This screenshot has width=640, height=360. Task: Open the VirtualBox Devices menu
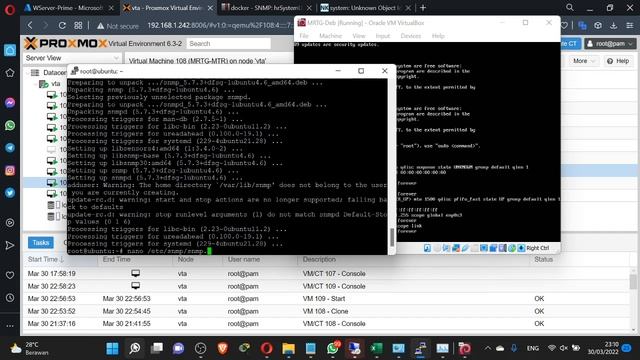[410, 36]
